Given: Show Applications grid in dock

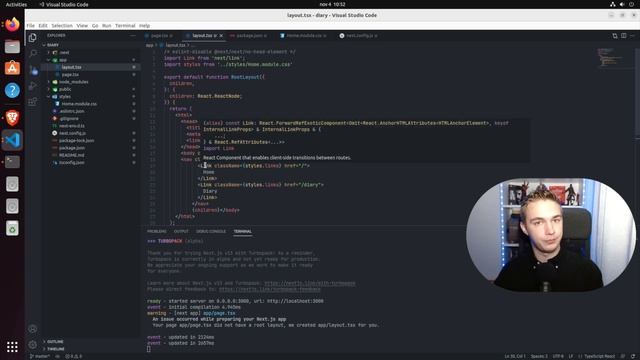Looking at the screenshot, I should 12,347.
